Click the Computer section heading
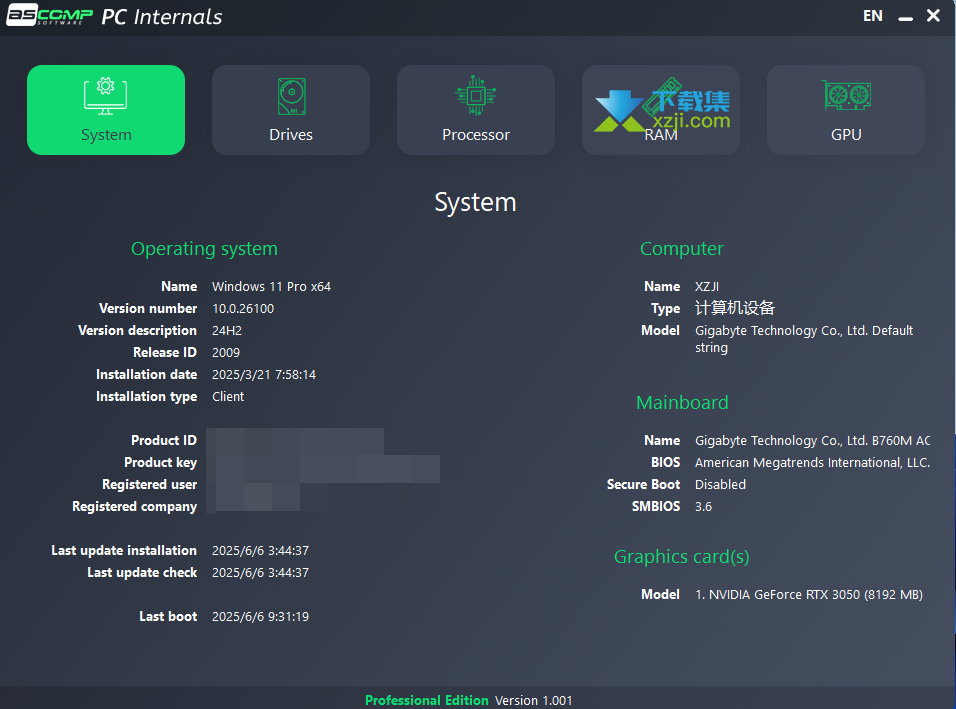Viewport: 956px width, 709px height. (682, 249)
